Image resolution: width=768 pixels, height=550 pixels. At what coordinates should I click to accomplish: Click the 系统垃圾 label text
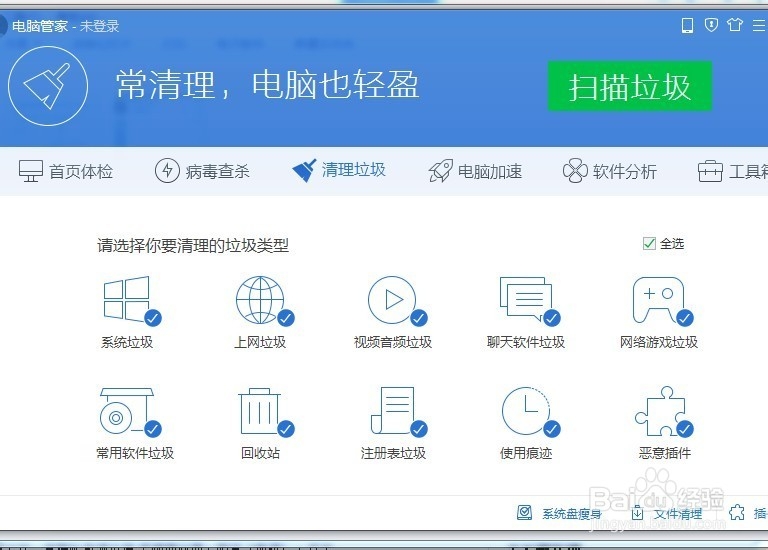(127, 342)
